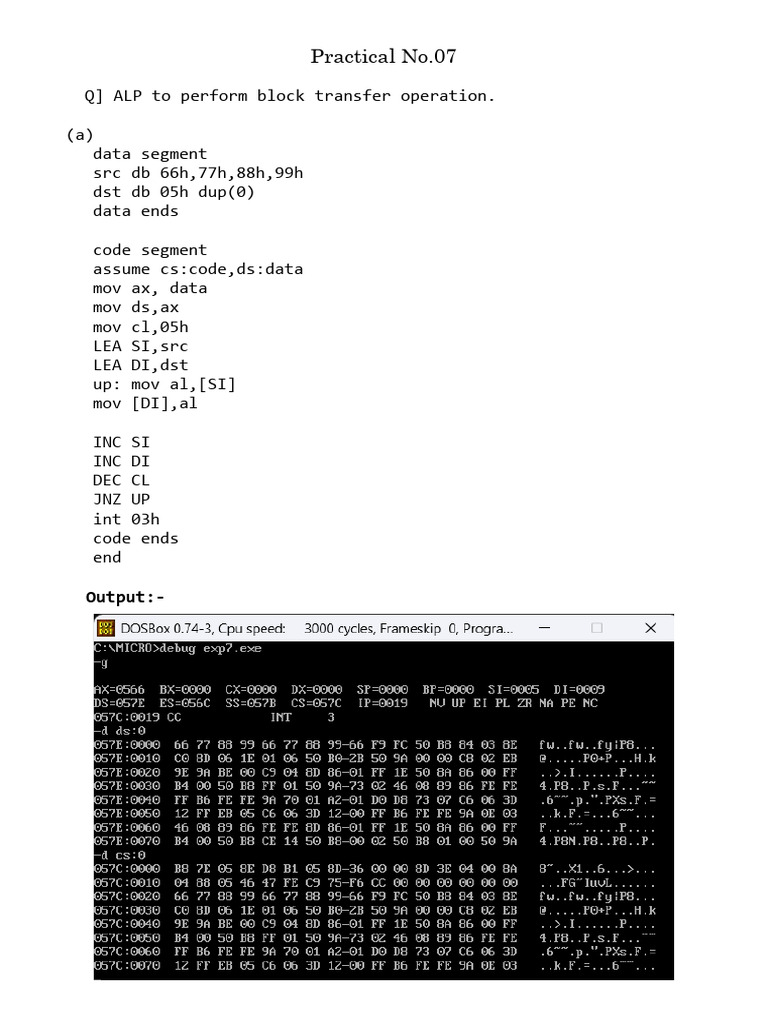Click the "Practical No.07" heading

(383, 57)
